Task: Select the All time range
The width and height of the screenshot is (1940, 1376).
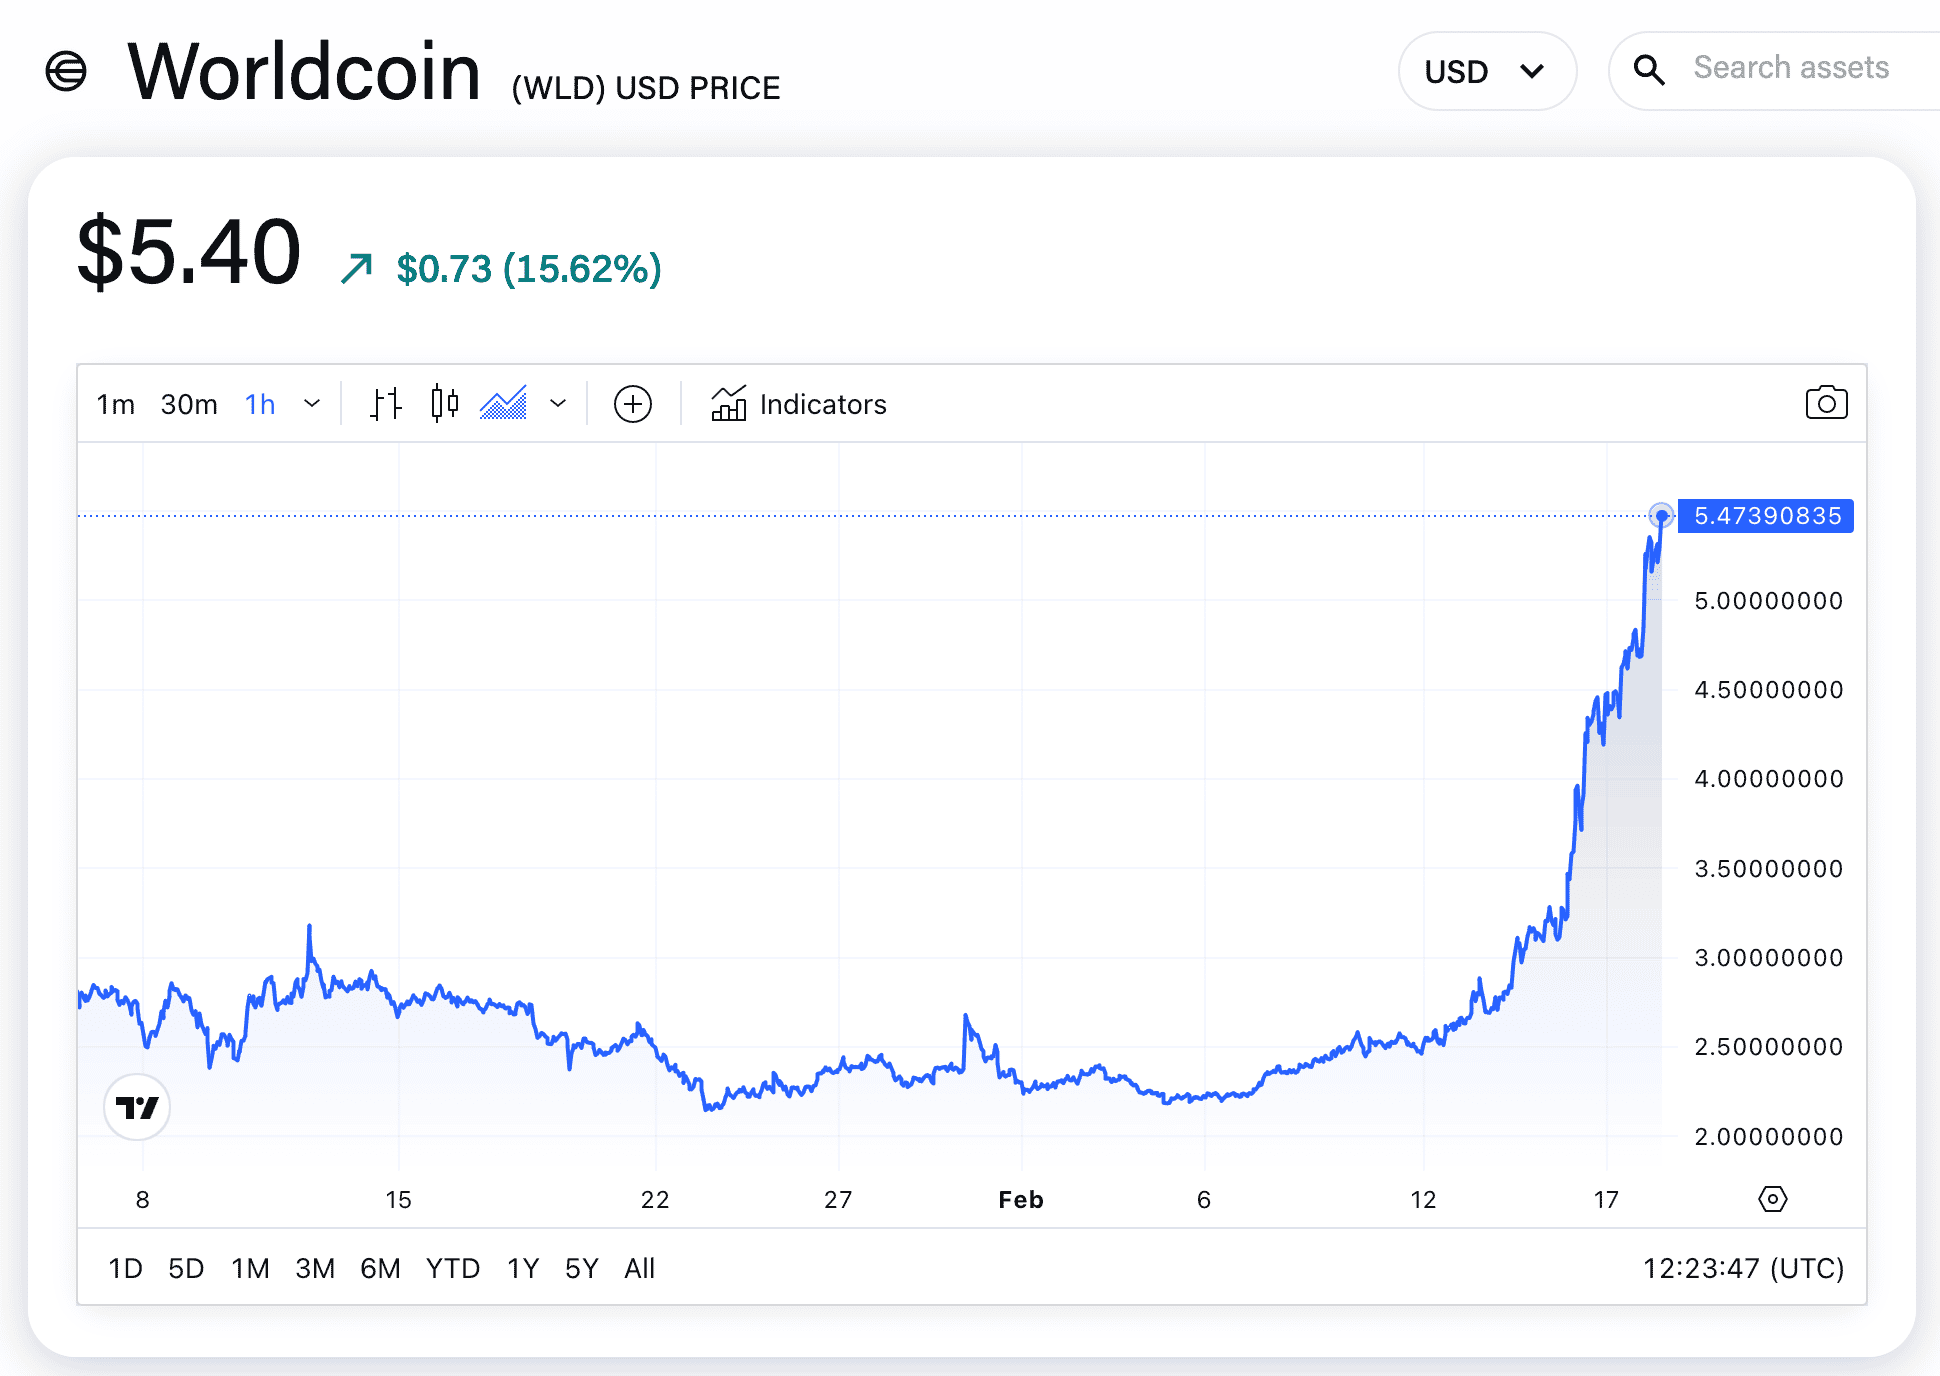Action: (x=639, y=1268)
